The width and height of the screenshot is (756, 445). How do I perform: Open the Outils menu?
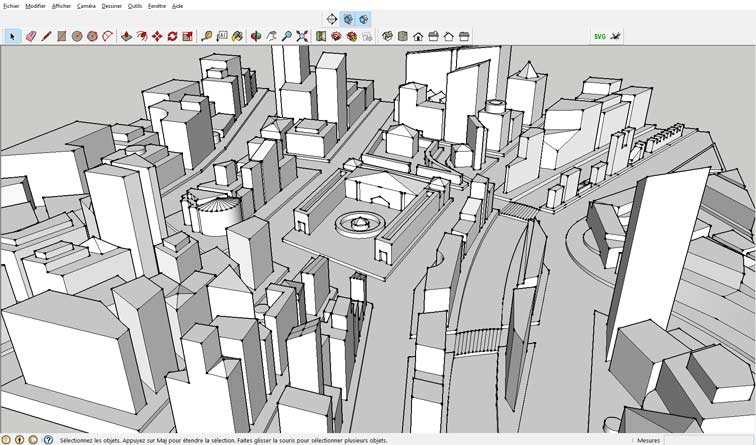[135, 6]
